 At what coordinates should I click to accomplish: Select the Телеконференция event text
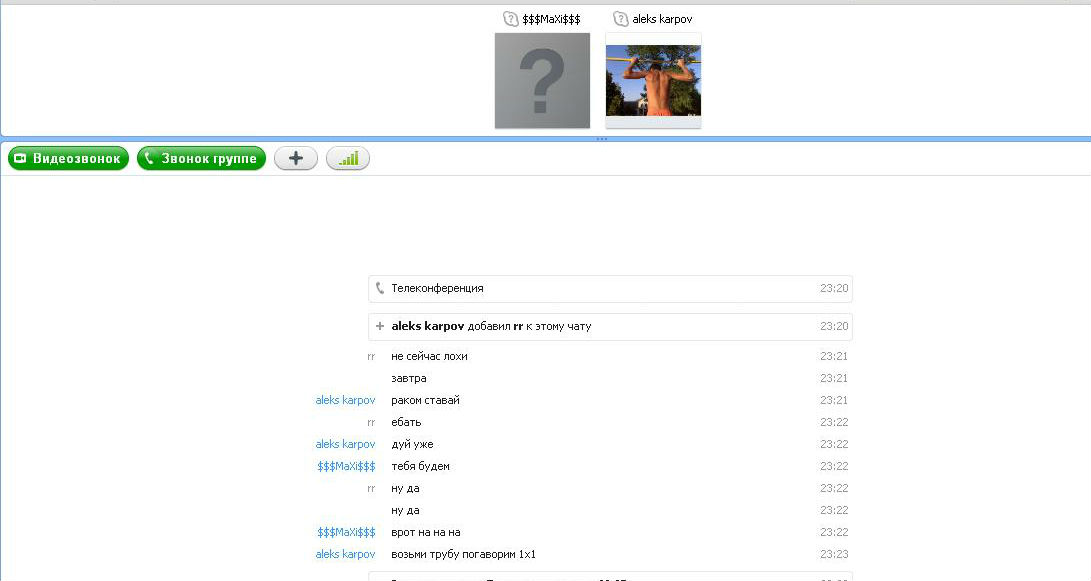click(x=437, y=288)
